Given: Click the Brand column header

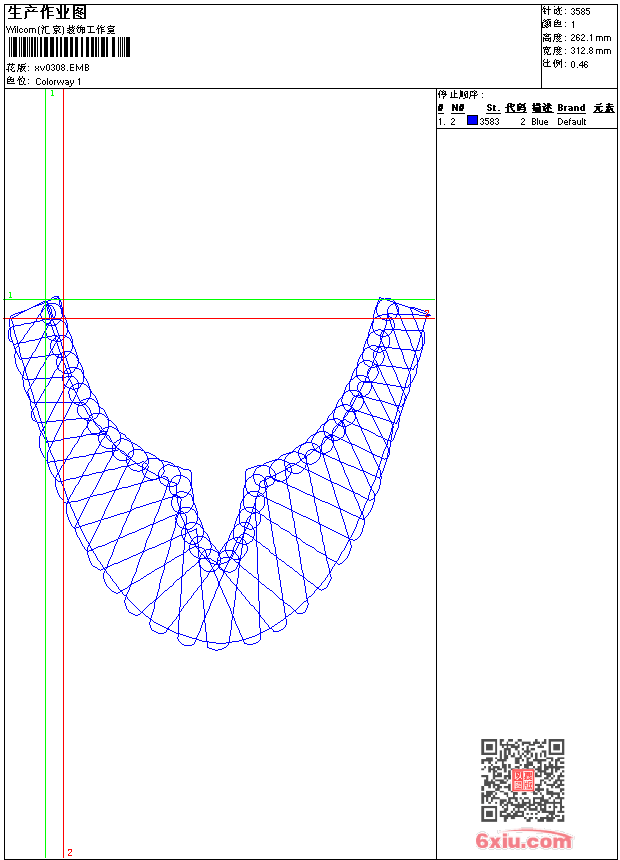Looking at the screenshot, I should (571, 108).
